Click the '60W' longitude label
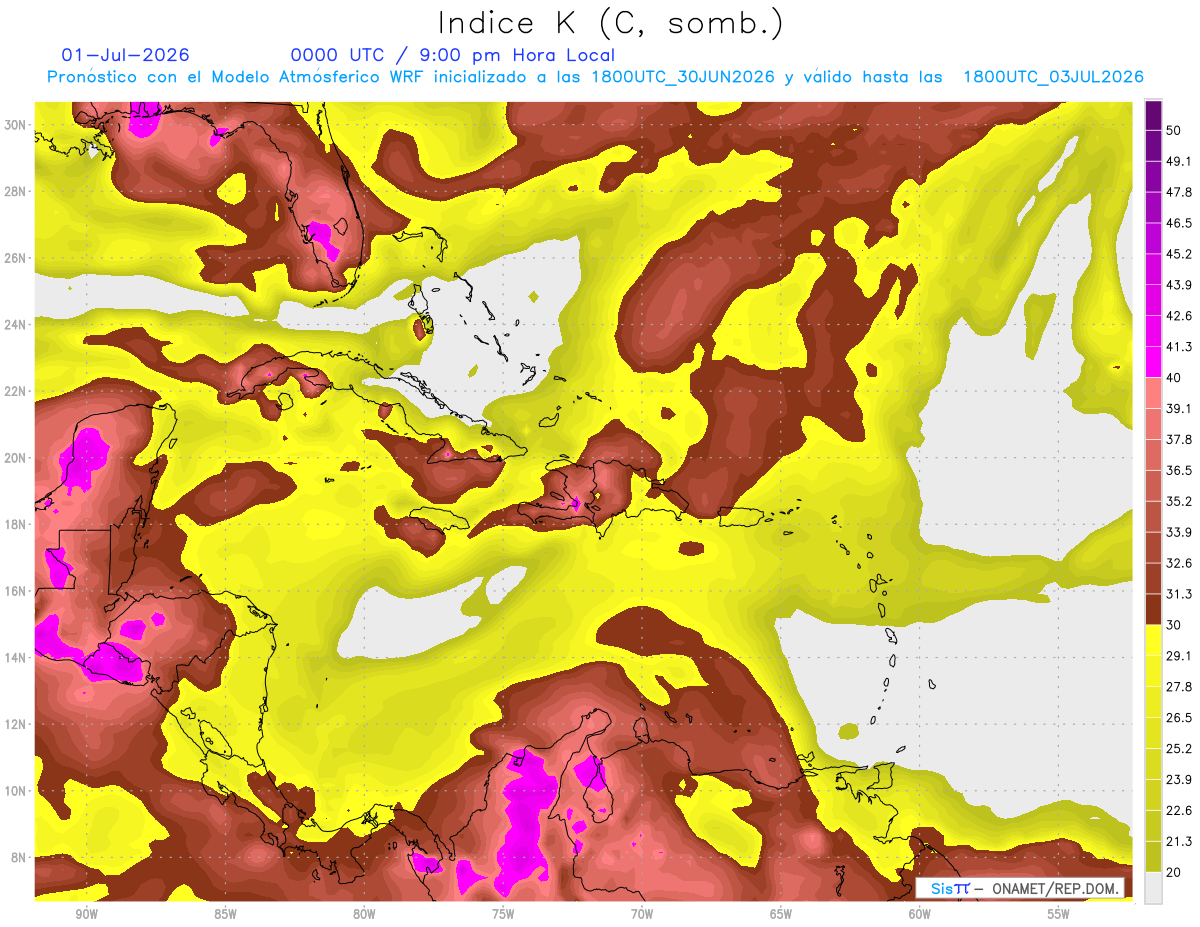Viewport: 1200px width, 927px height. 920,914
